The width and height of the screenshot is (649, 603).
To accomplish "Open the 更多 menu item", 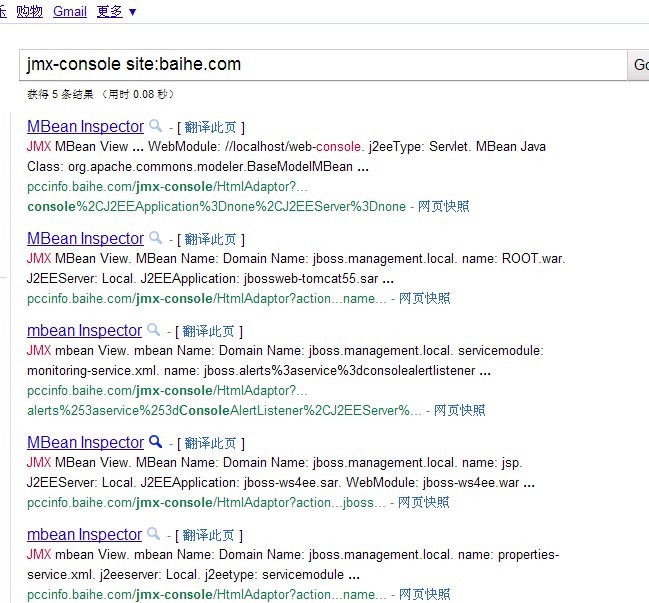I will (110, 11).
